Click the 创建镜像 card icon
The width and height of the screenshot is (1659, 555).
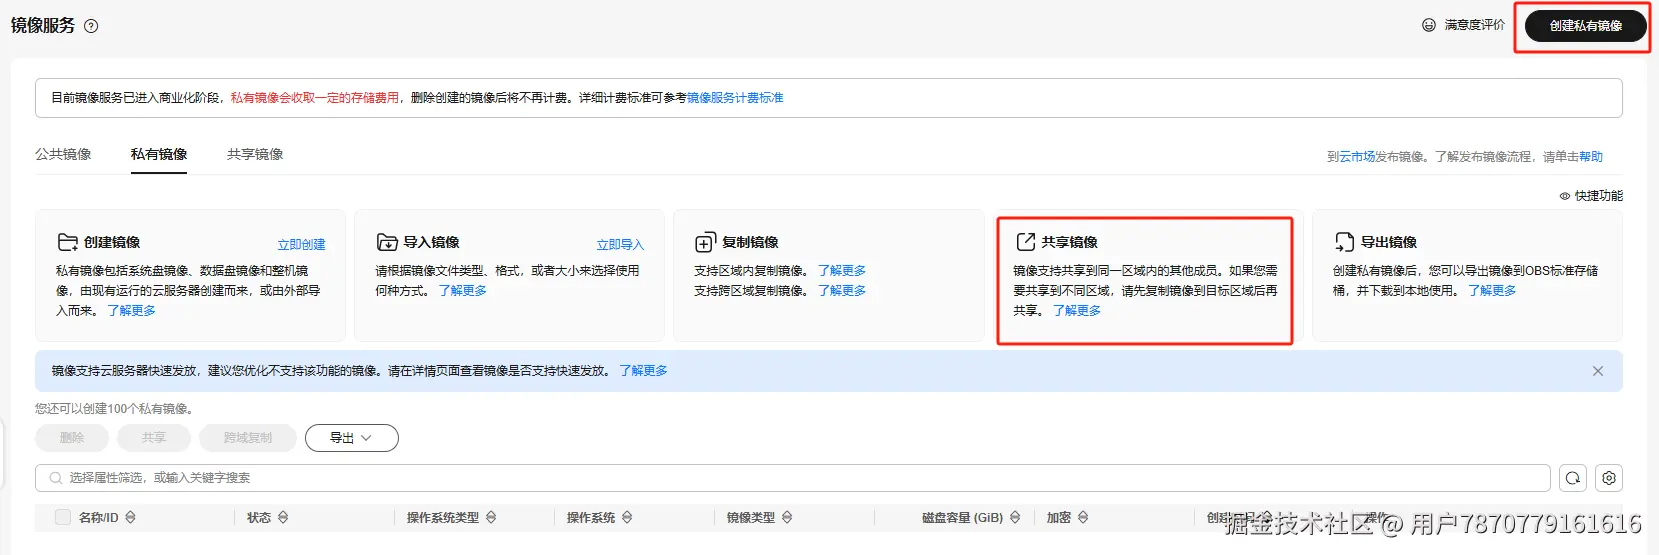(67, 242)
